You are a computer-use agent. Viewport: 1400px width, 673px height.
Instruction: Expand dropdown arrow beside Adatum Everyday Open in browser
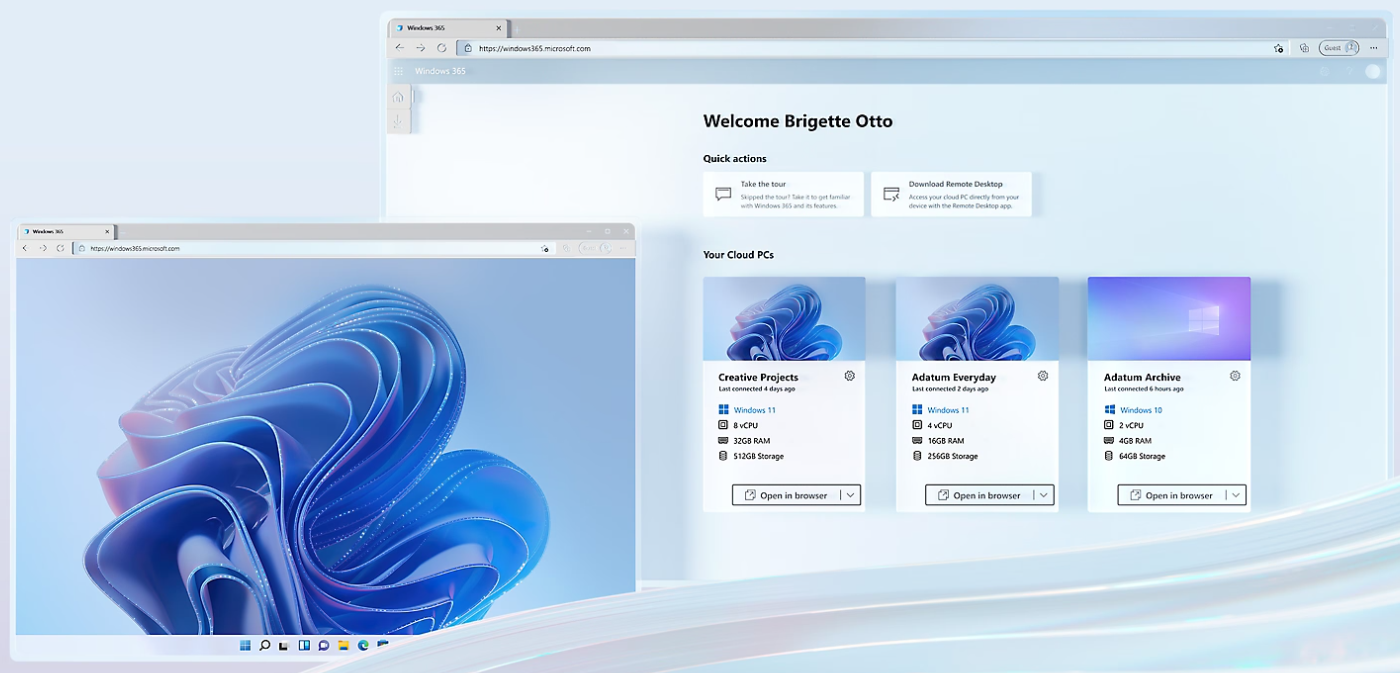pyautogui.click(x=1043, y=495)
